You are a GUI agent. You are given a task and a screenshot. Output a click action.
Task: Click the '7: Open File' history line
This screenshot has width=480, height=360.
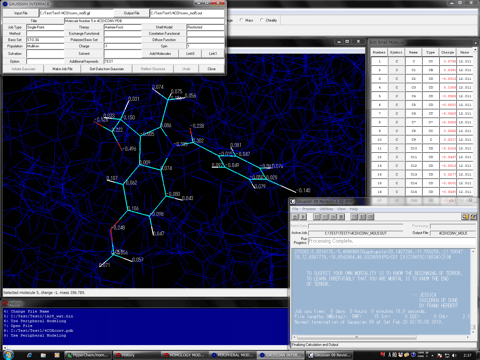point(18,326)
